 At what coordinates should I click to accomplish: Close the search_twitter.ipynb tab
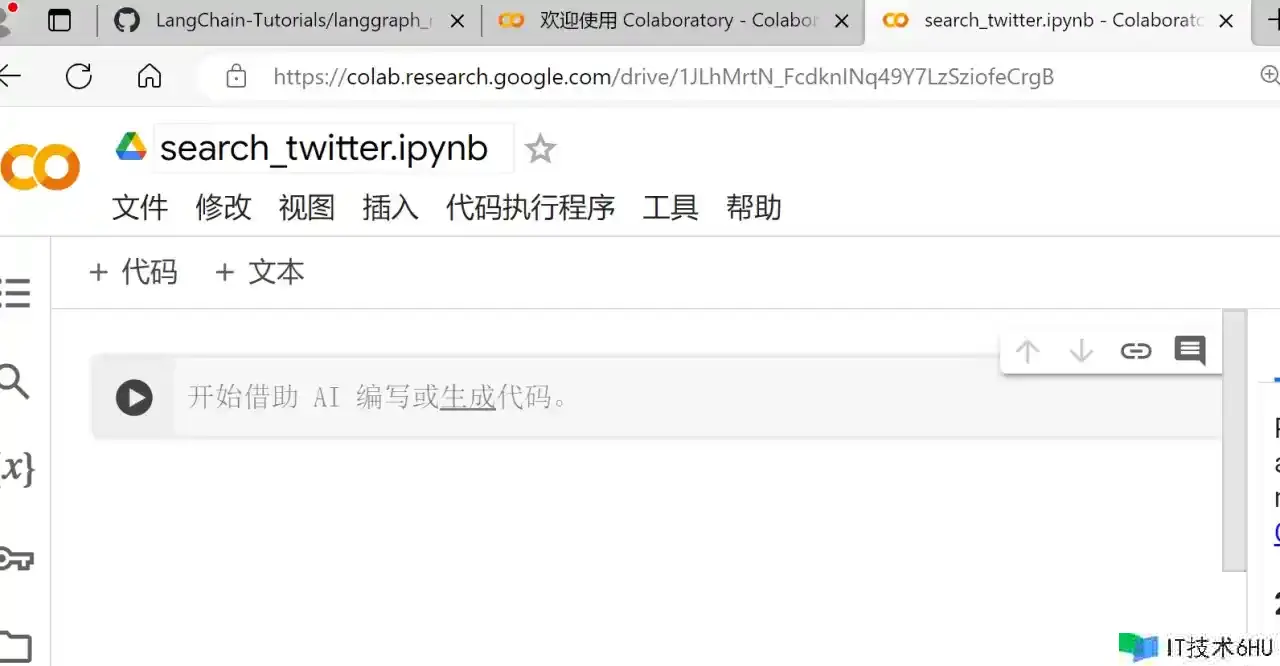pyautogui.click(x=1227, y=21)
